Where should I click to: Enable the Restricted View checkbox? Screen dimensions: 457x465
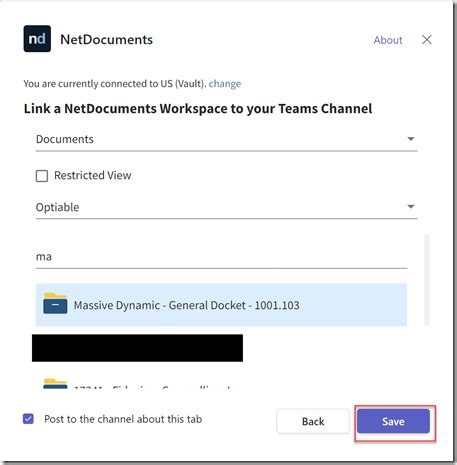tap(42, 176)
